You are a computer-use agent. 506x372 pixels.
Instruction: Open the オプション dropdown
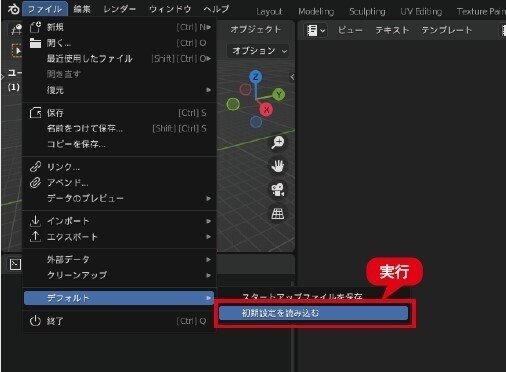point(258,51)
